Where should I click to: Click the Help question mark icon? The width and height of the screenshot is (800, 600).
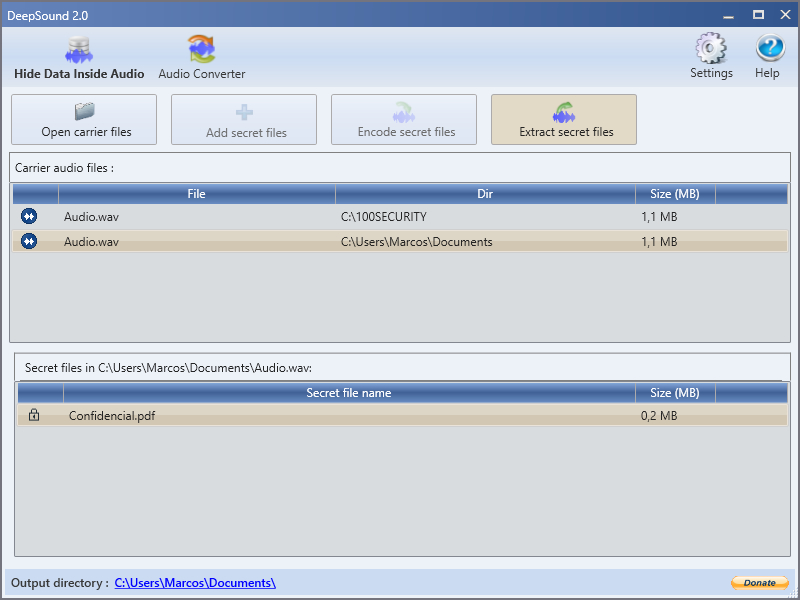pyautogui.click(x=769, y=48)
